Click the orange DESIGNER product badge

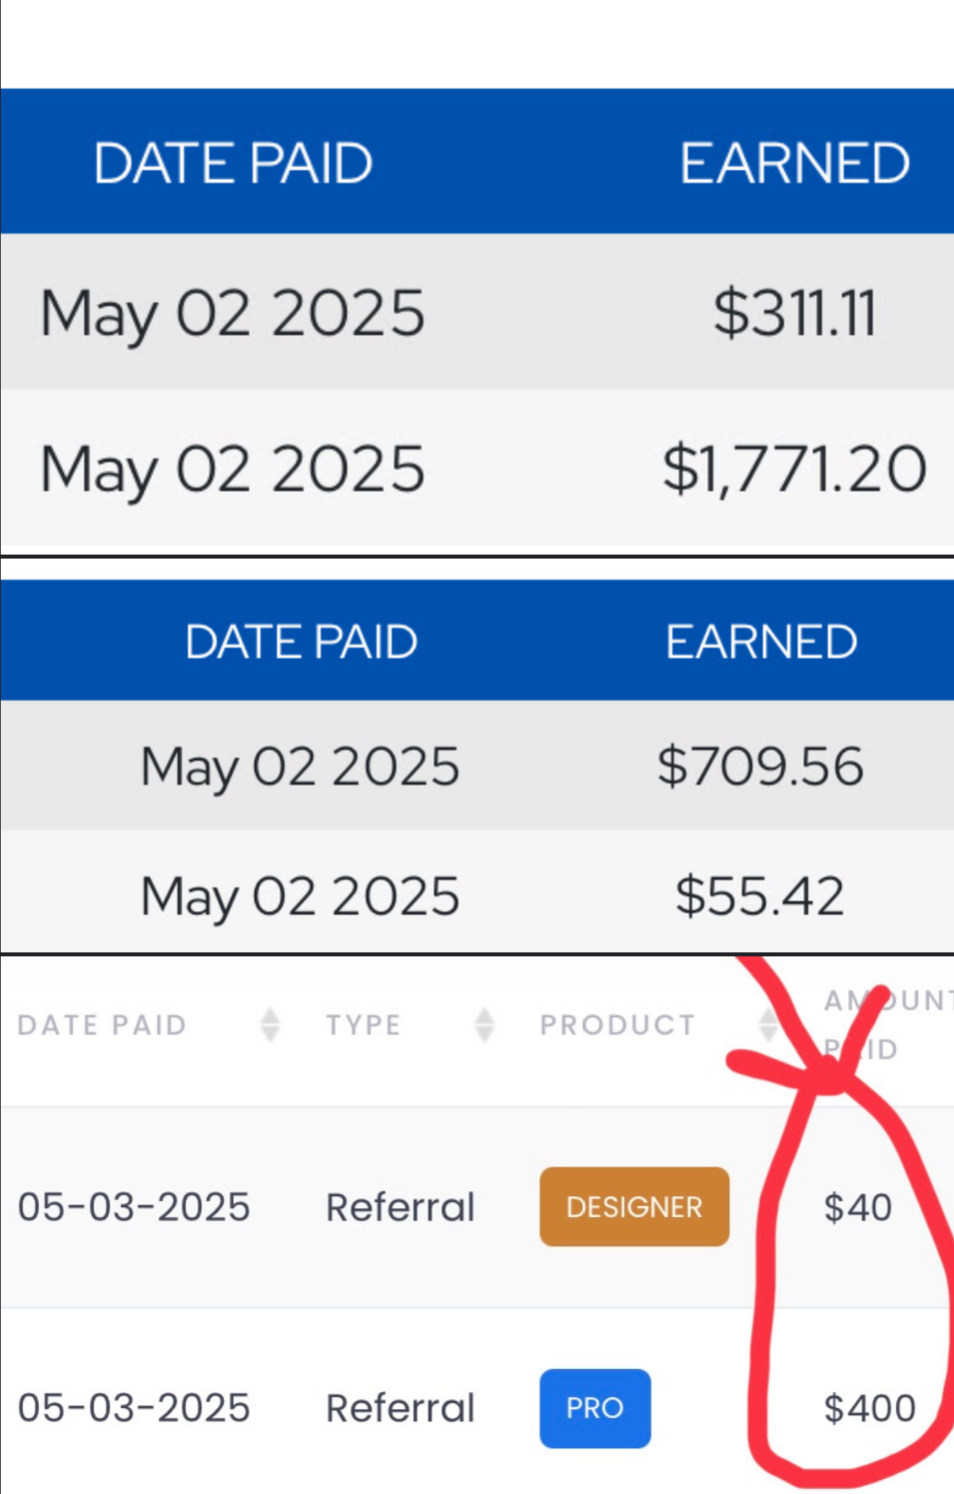(x=634, y=1207)
